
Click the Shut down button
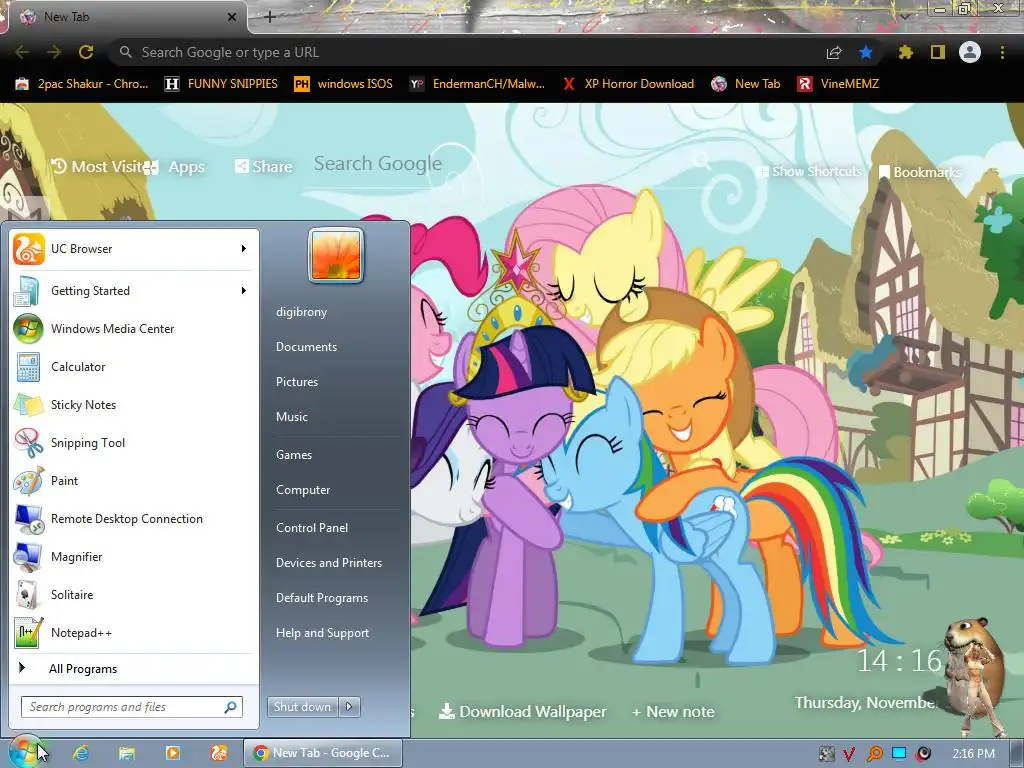click(x=302, y=706)
